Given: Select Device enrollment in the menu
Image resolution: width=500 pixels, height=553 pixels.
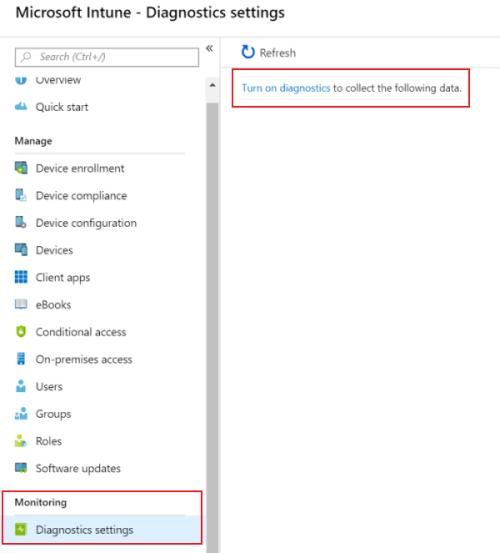Looking at the screenshot, I should coord(80,168).
